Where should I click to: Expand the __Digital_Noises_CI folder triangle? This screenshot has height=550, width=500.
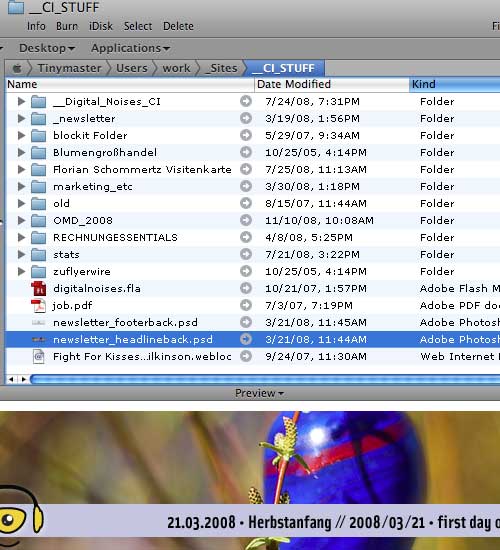point(21,101)
